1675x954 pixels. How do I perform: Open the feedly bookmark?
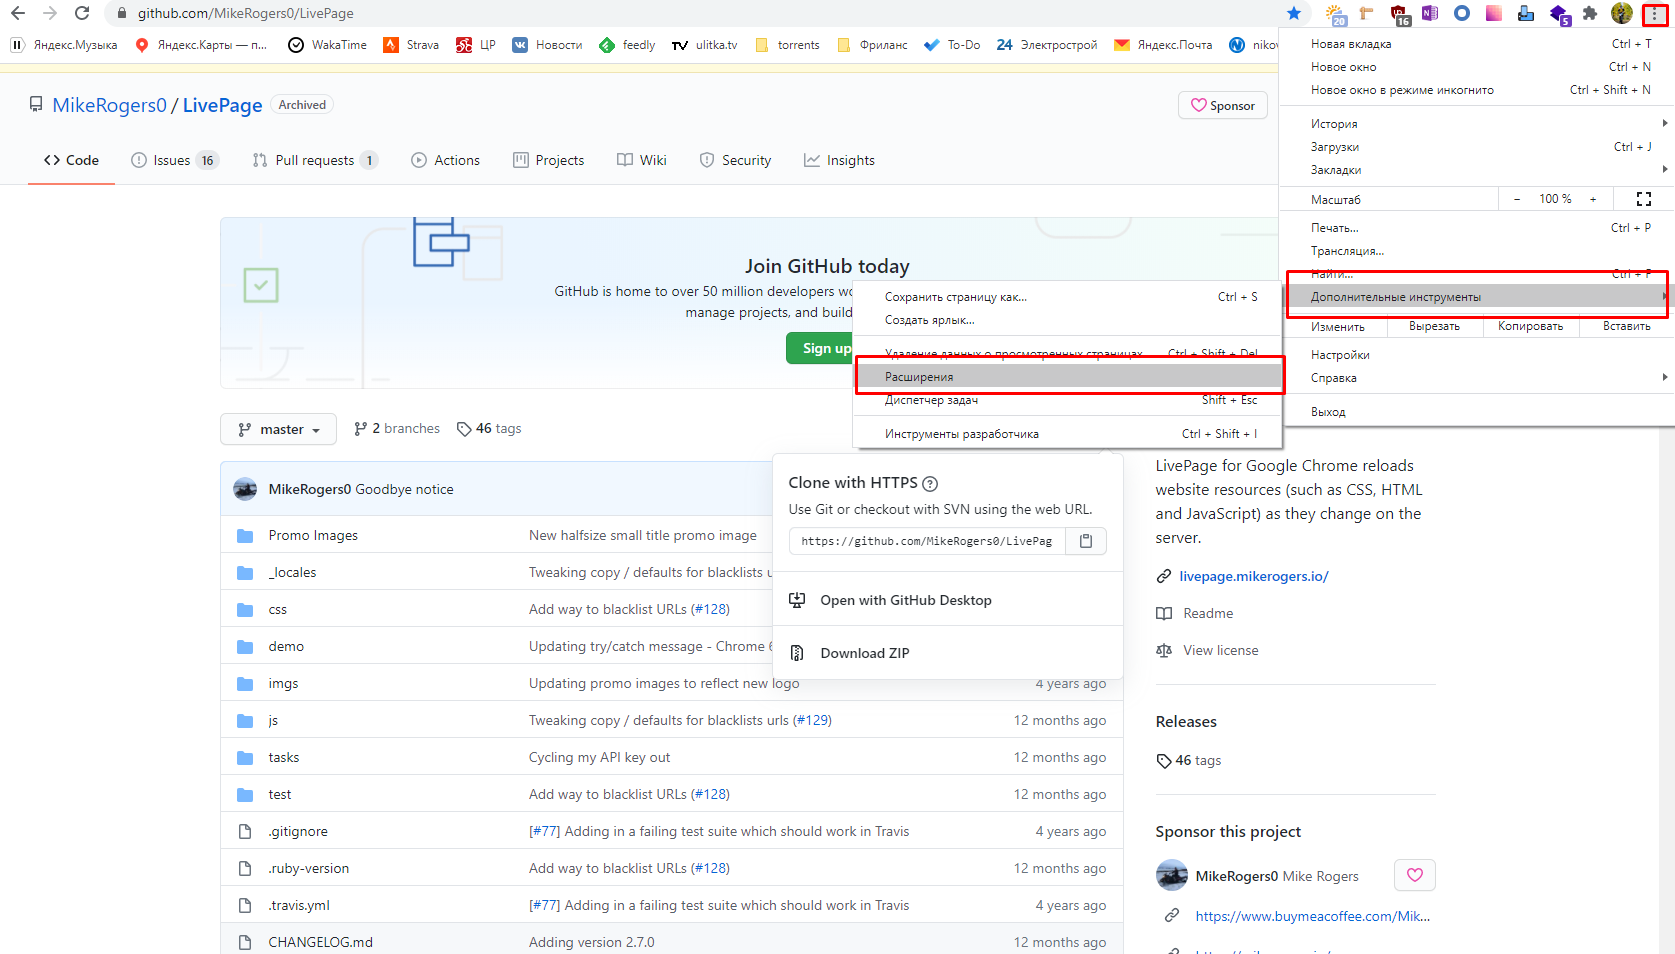pos(627,45)
